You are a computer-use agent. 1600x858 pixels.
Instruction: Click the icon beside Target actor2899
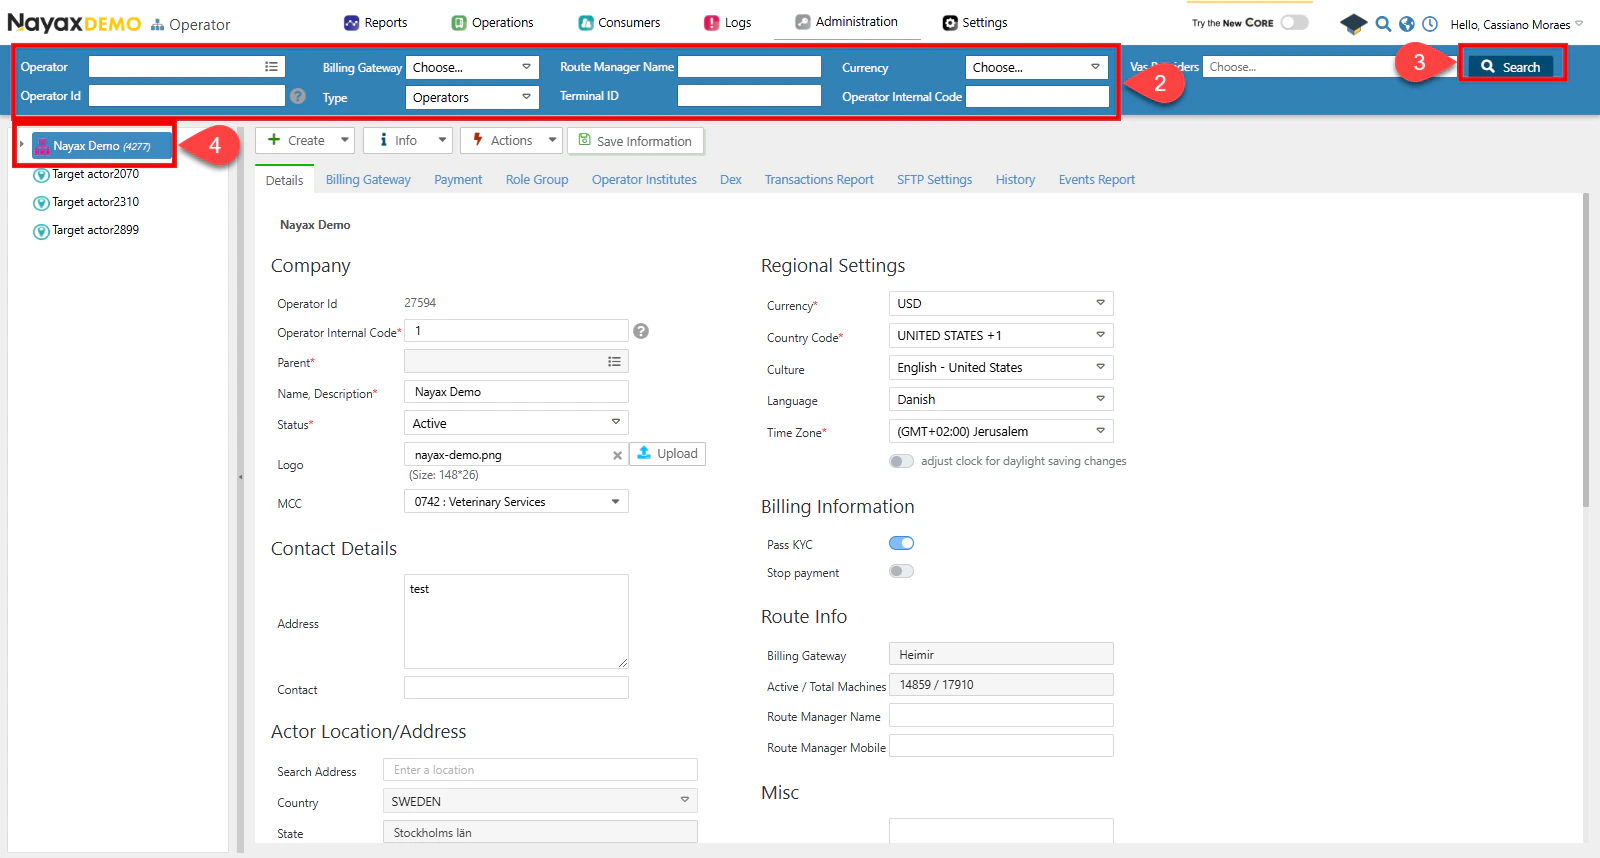click(41, 231)
